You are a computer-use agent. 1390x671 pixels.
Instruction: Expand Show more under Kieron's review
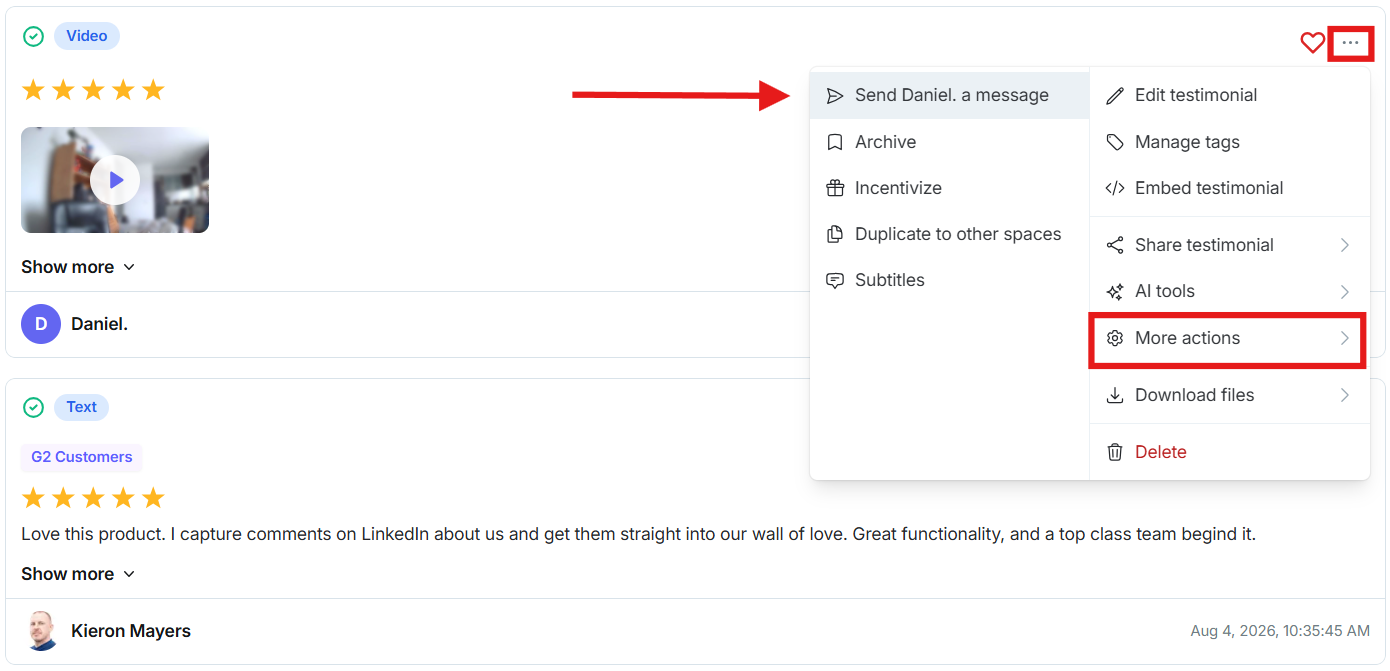pyautogui.click(x=78, y=574)
